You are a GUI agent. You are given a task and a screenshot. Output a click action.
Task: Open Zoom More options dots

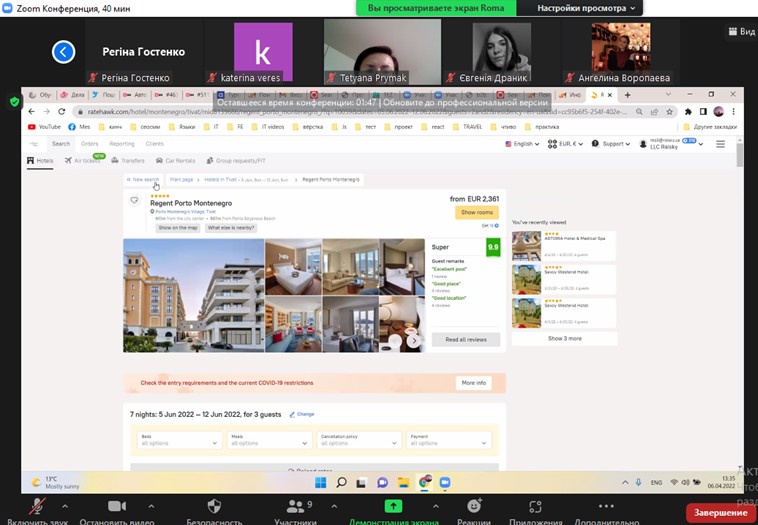(606, 506)
